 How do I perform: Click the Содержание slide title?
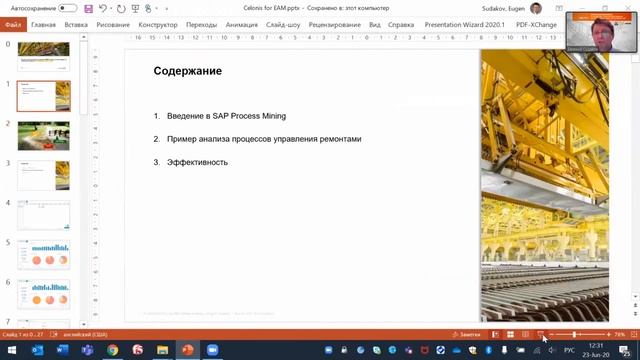188,71
